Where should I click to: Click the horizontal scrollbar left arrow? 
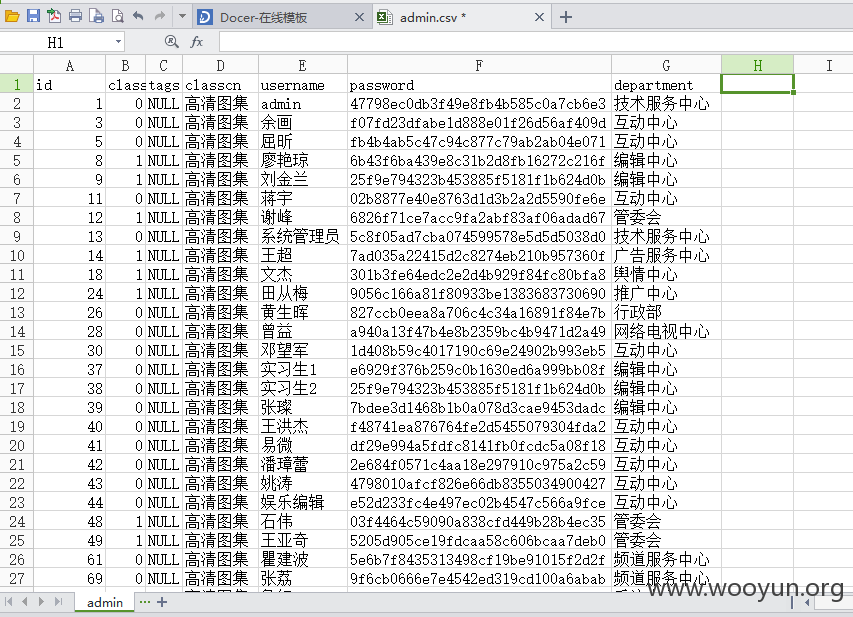[807, 602]
